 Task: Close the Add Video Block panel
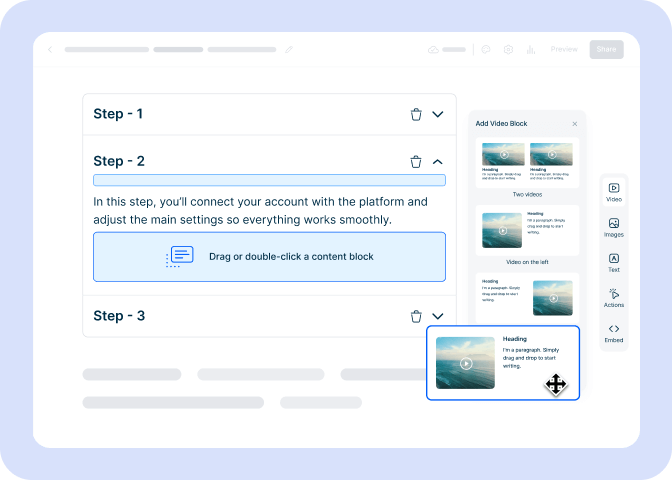pyautogui.click(x=575, y=124)
